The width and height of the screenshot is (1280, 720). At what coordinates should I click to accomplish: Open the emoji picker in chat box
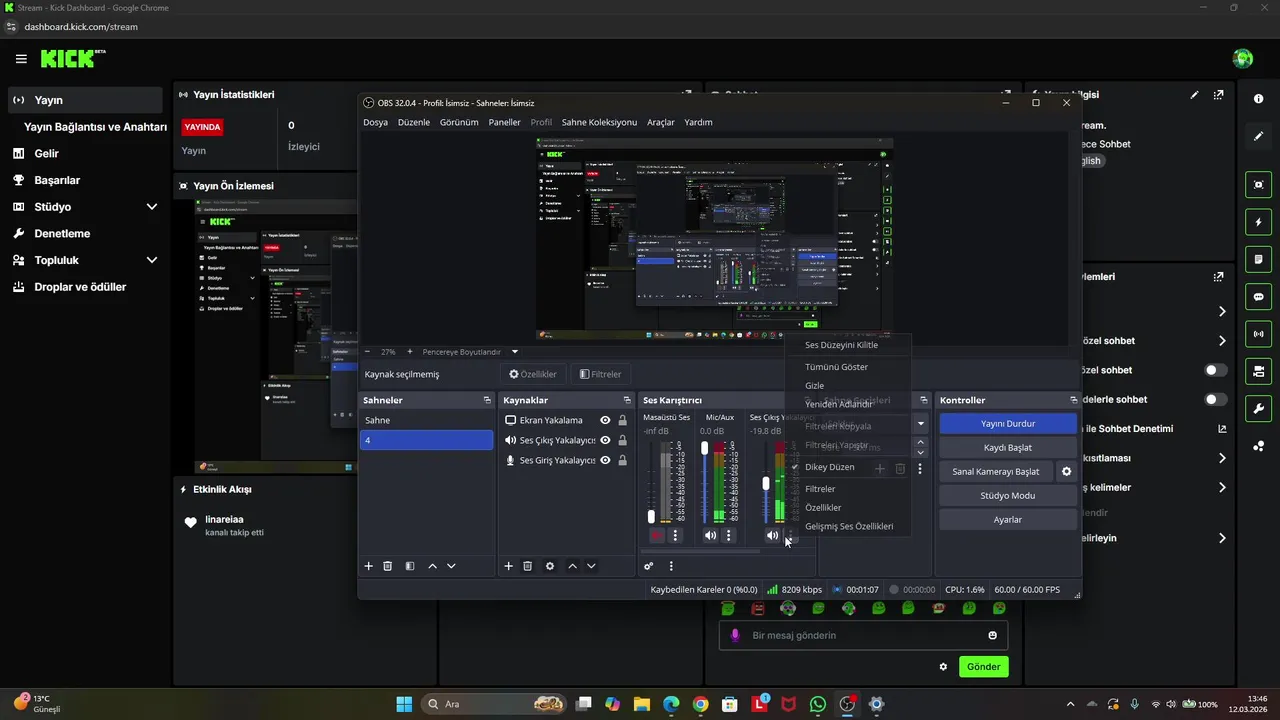992,635
